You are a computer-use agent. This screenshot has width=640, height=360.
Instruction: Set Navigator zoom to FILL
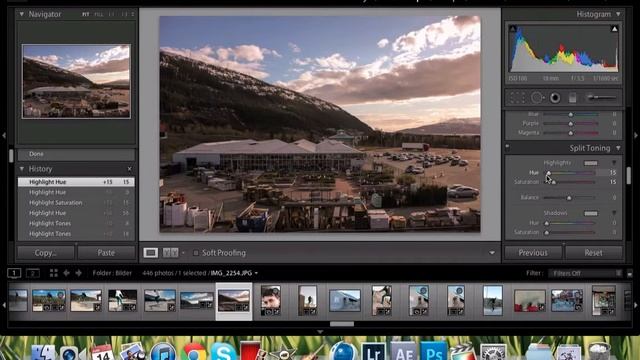[x=98, y=14]
